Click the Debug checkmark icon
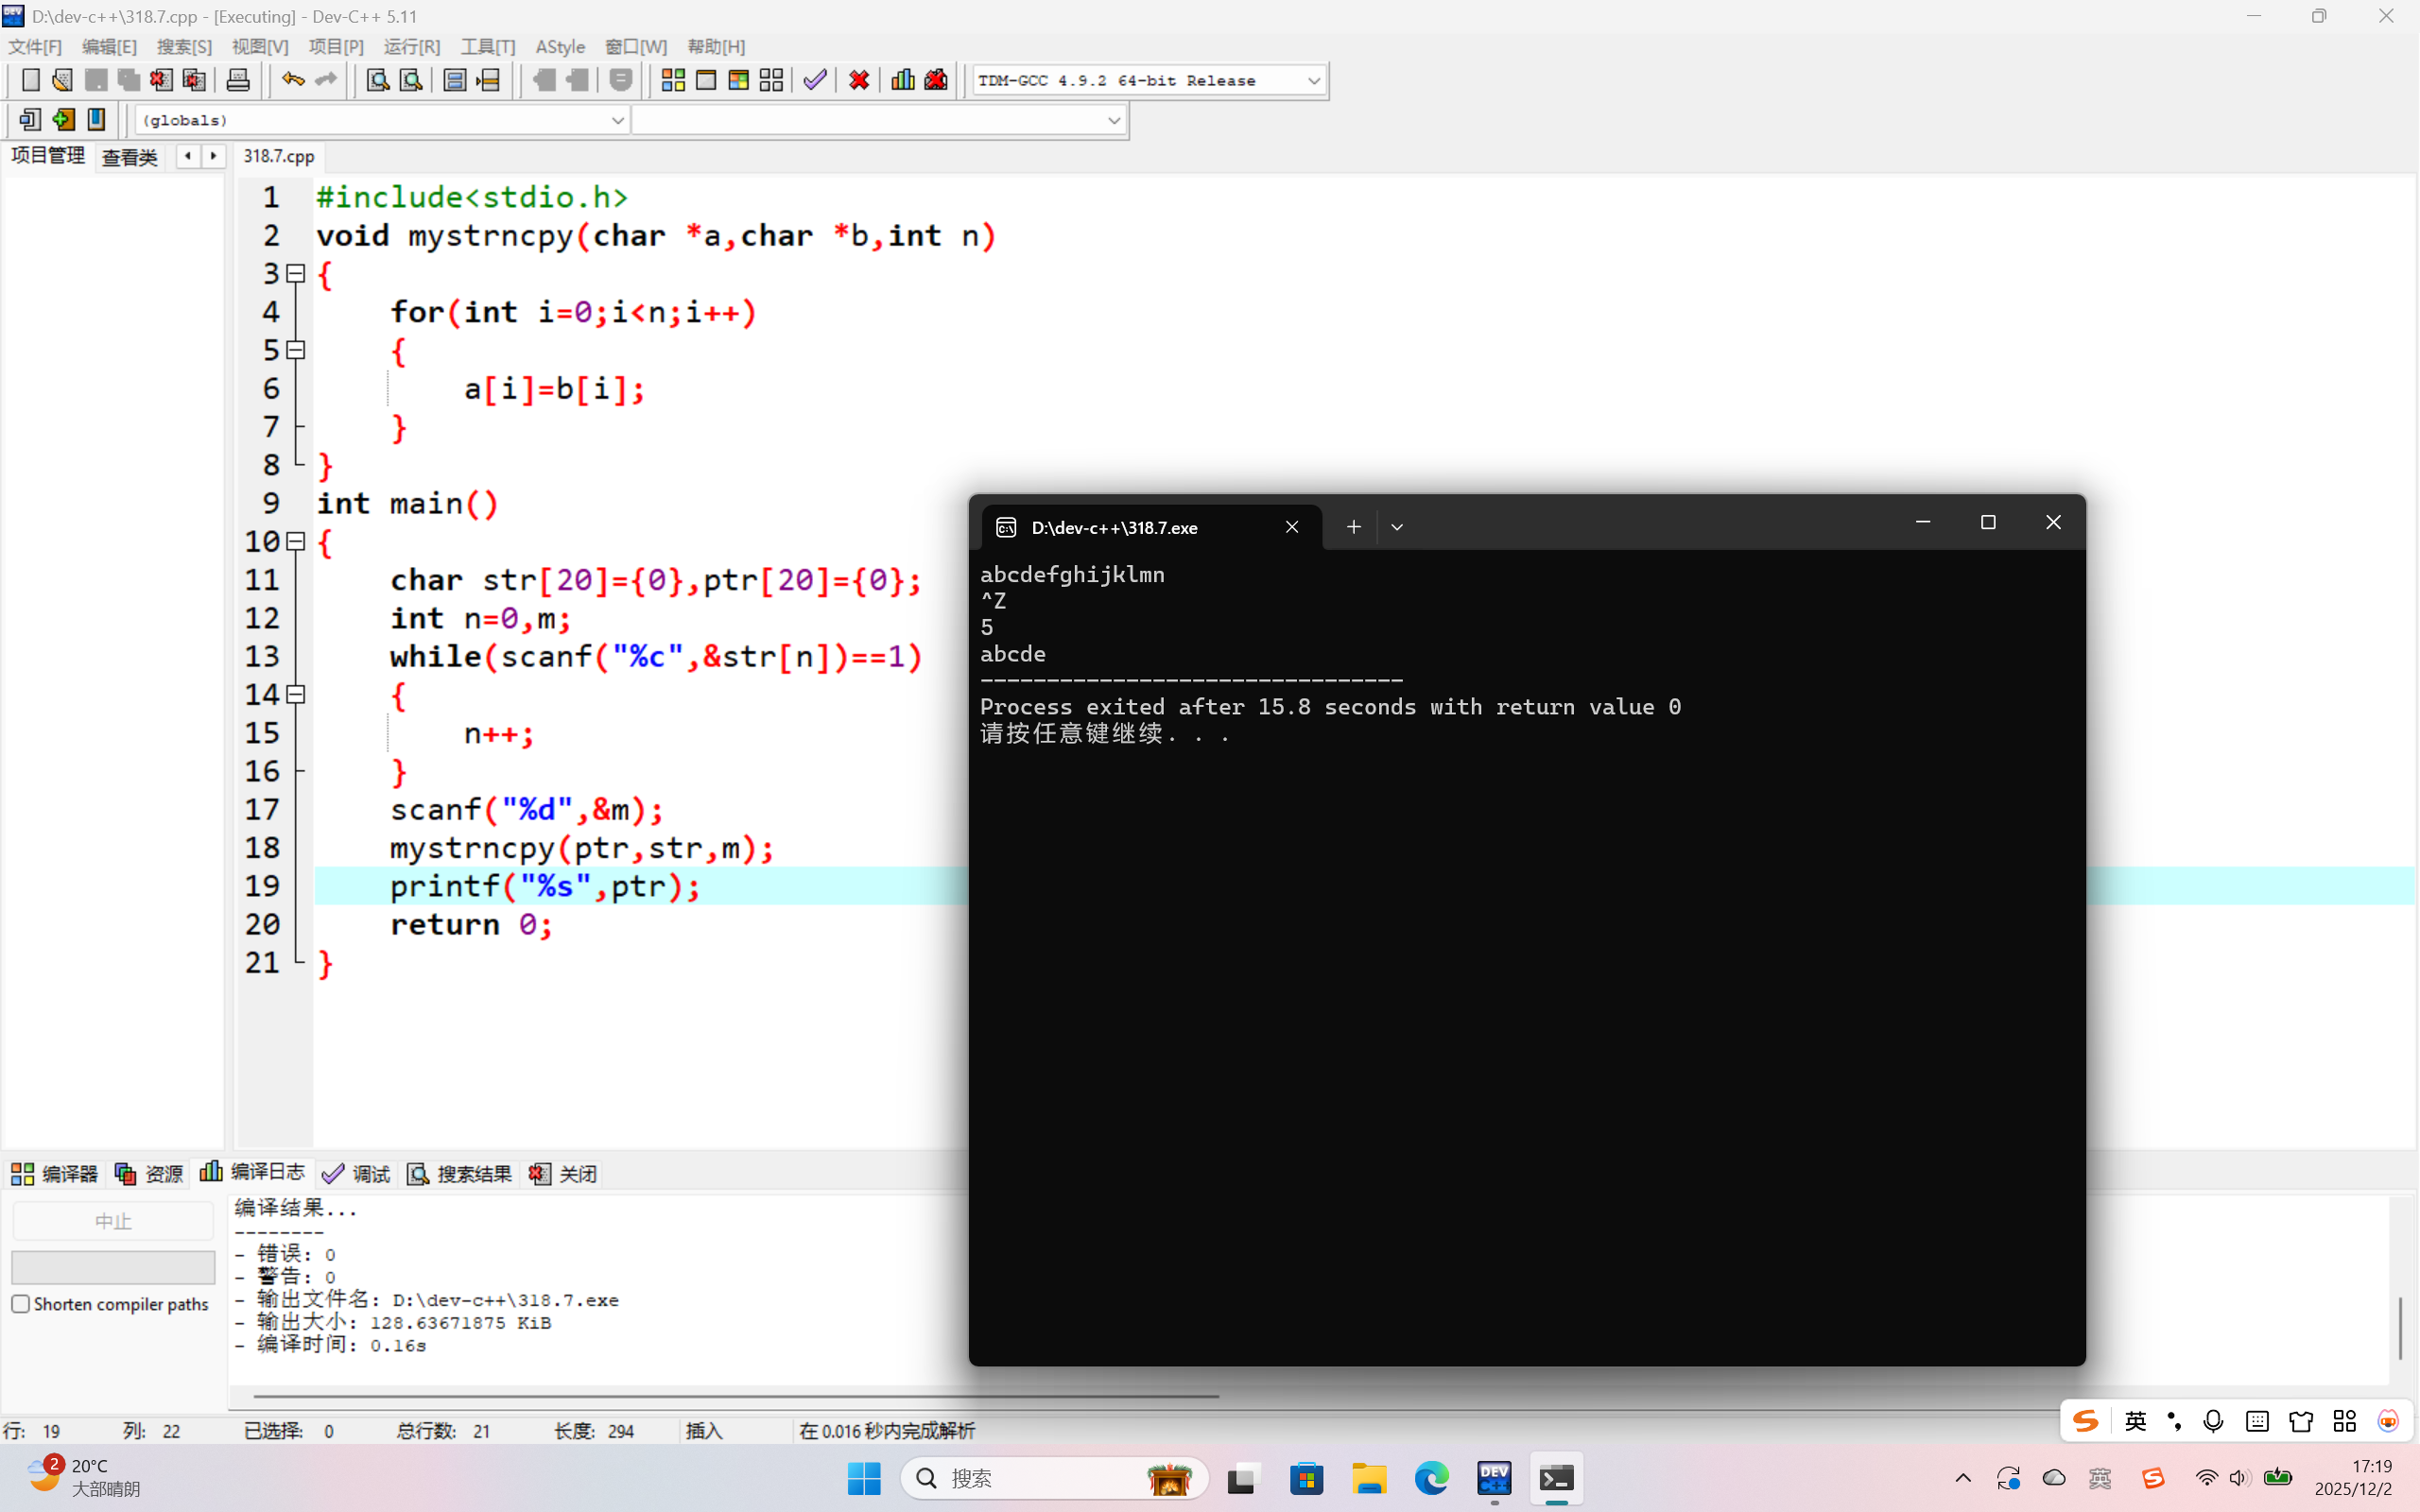This screenshot has height=1512, width=2420. (815, 80)
